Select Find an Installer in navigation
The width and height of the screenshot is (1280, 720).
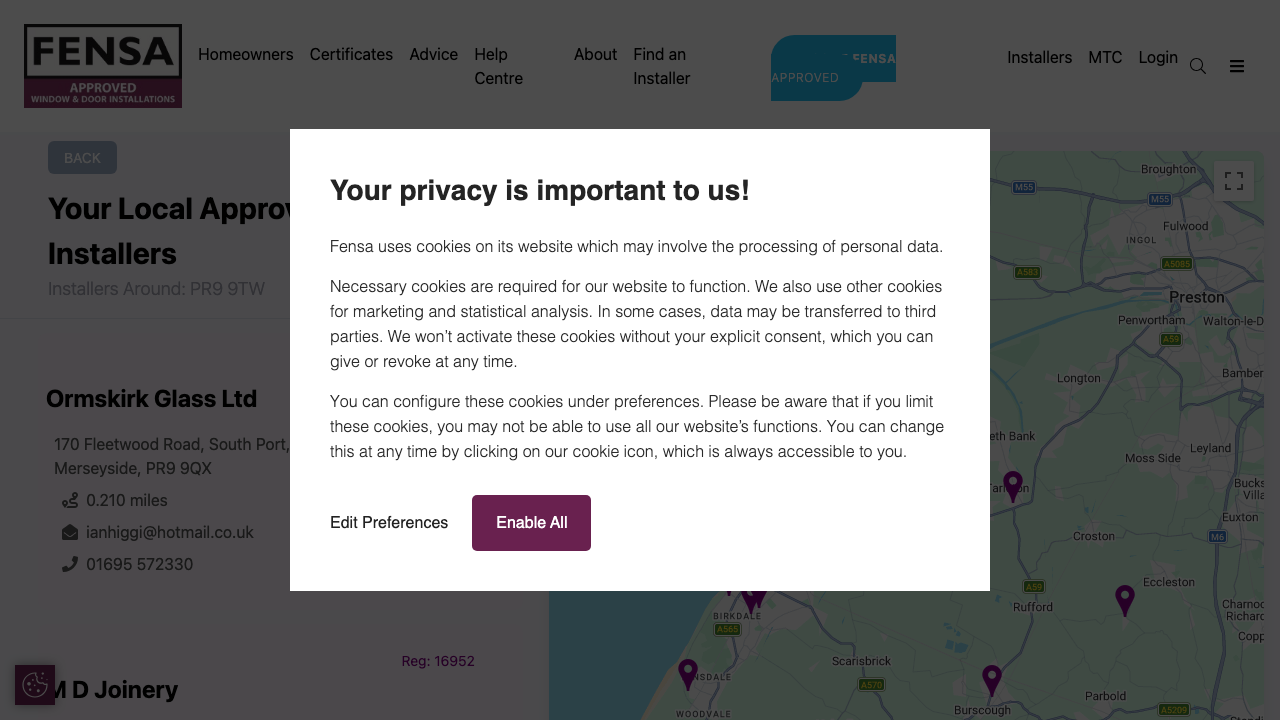pyautogui.click(x=661, y=66)
